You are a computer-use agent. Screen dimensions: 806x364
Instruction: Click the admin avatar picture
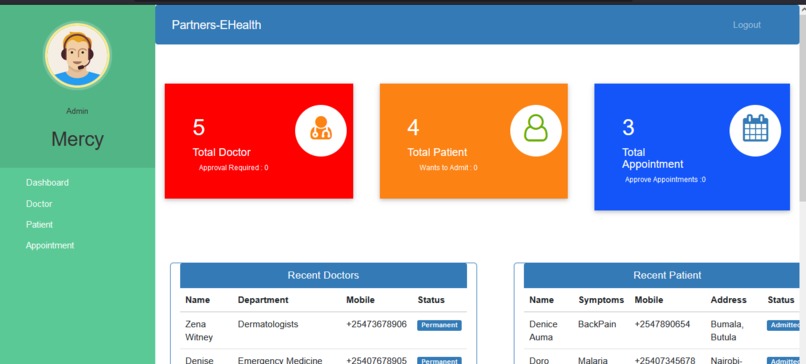(77, 55)
